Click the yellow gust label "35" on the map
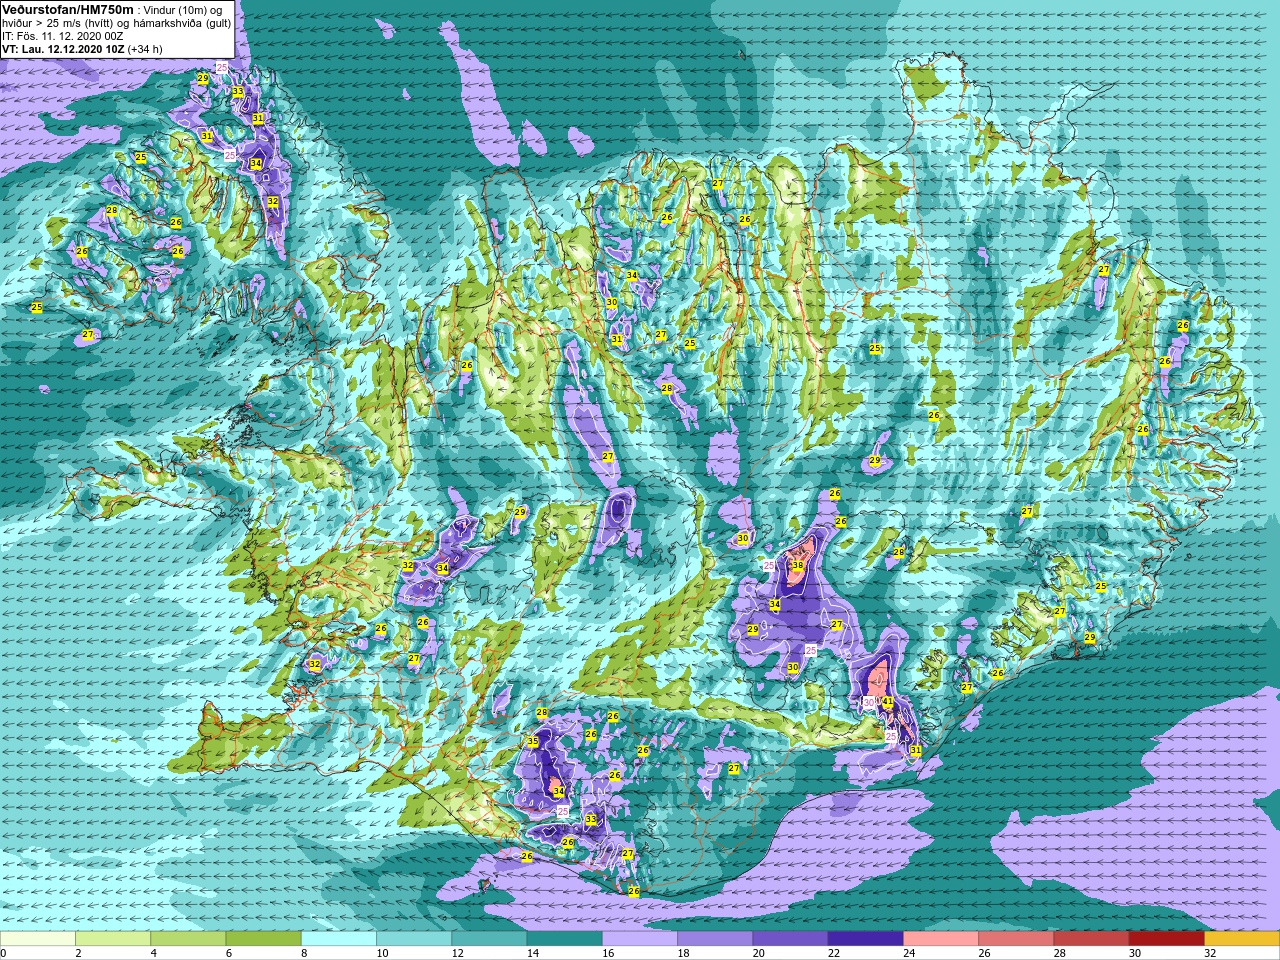The image size is (1280, 960). [533, 742]
